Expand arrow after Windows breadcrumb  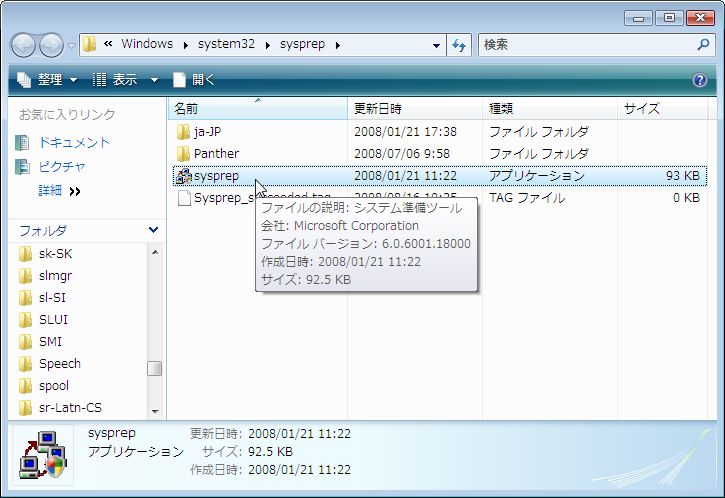(185, 45)
